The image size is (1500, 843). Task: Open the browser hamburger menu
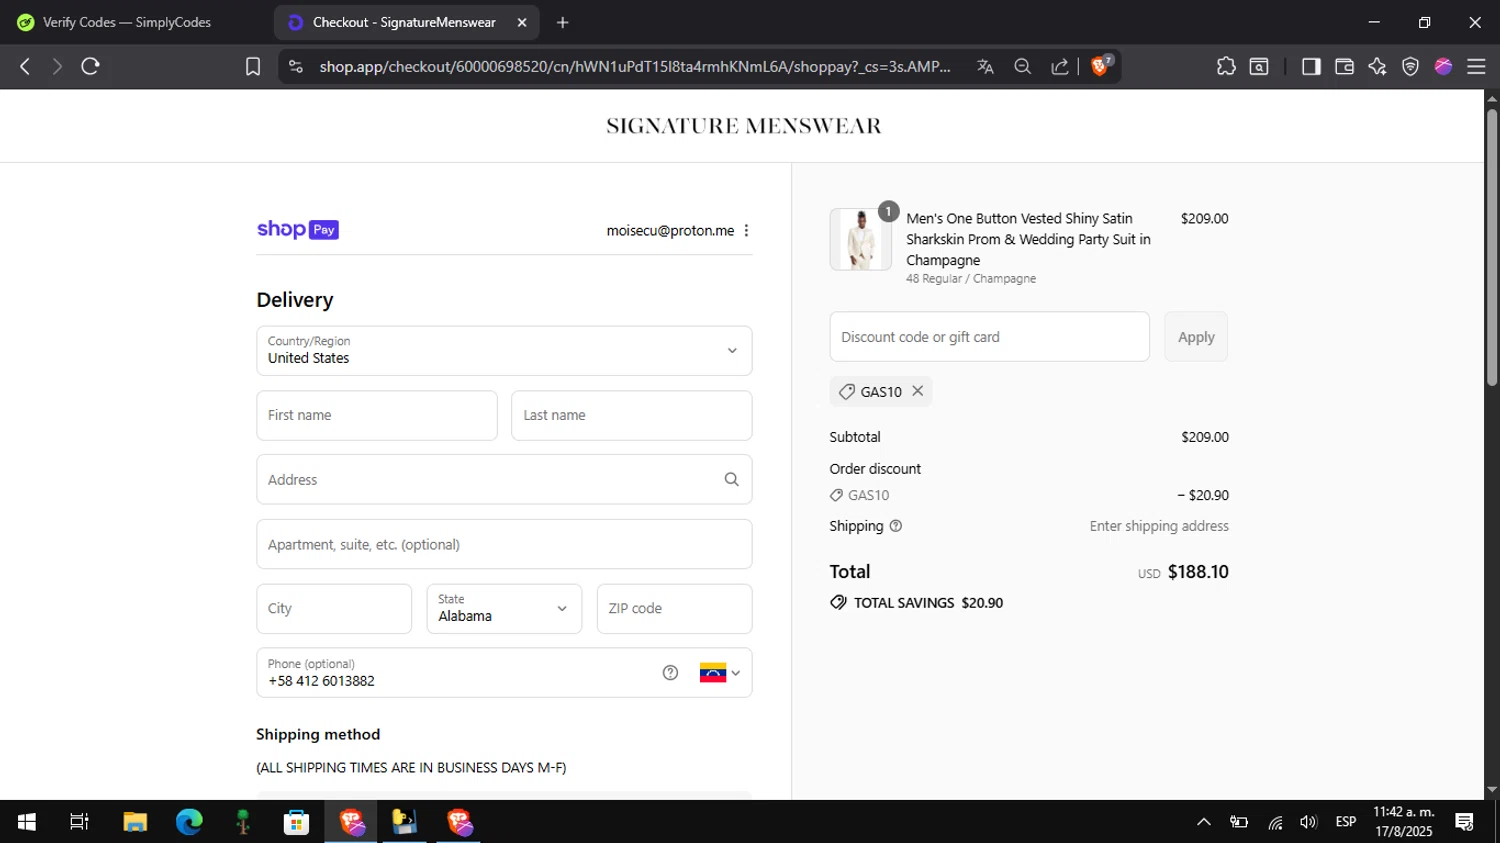[x=1476, y=66]
